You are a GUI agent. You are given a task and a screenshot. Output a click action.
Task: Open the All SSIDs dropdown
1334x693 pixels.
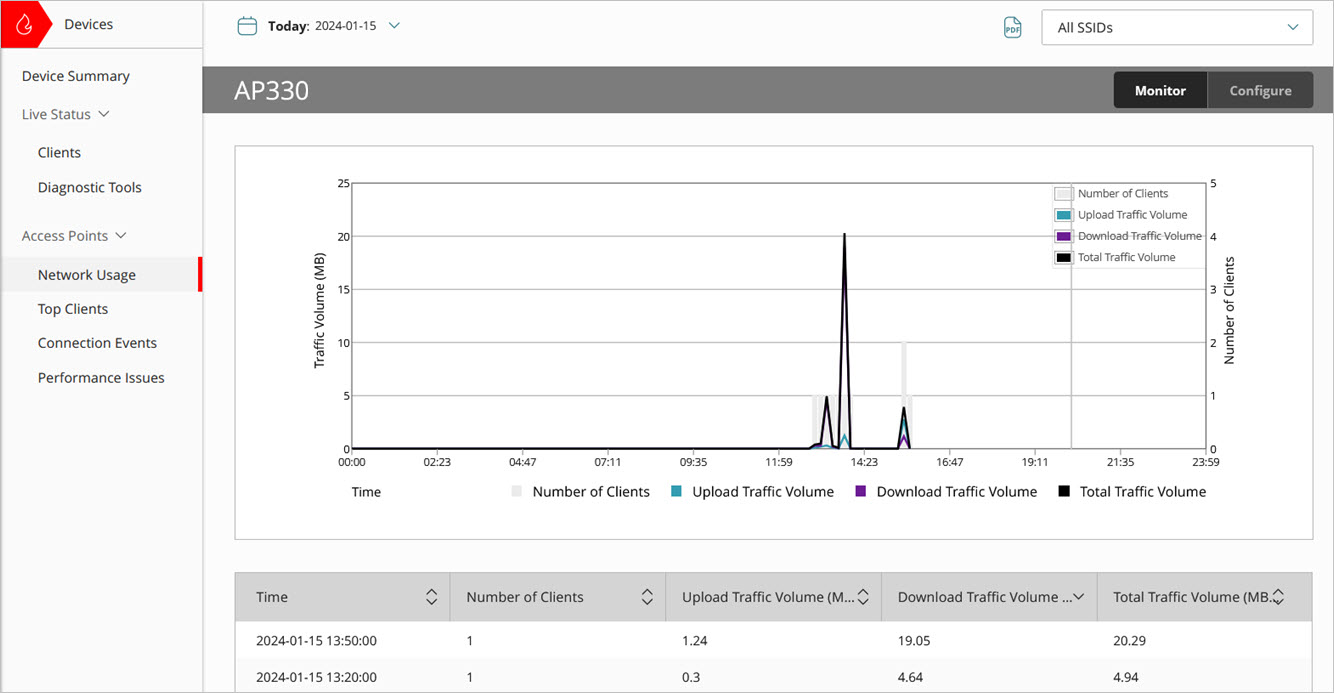[x=1176, y=27]
